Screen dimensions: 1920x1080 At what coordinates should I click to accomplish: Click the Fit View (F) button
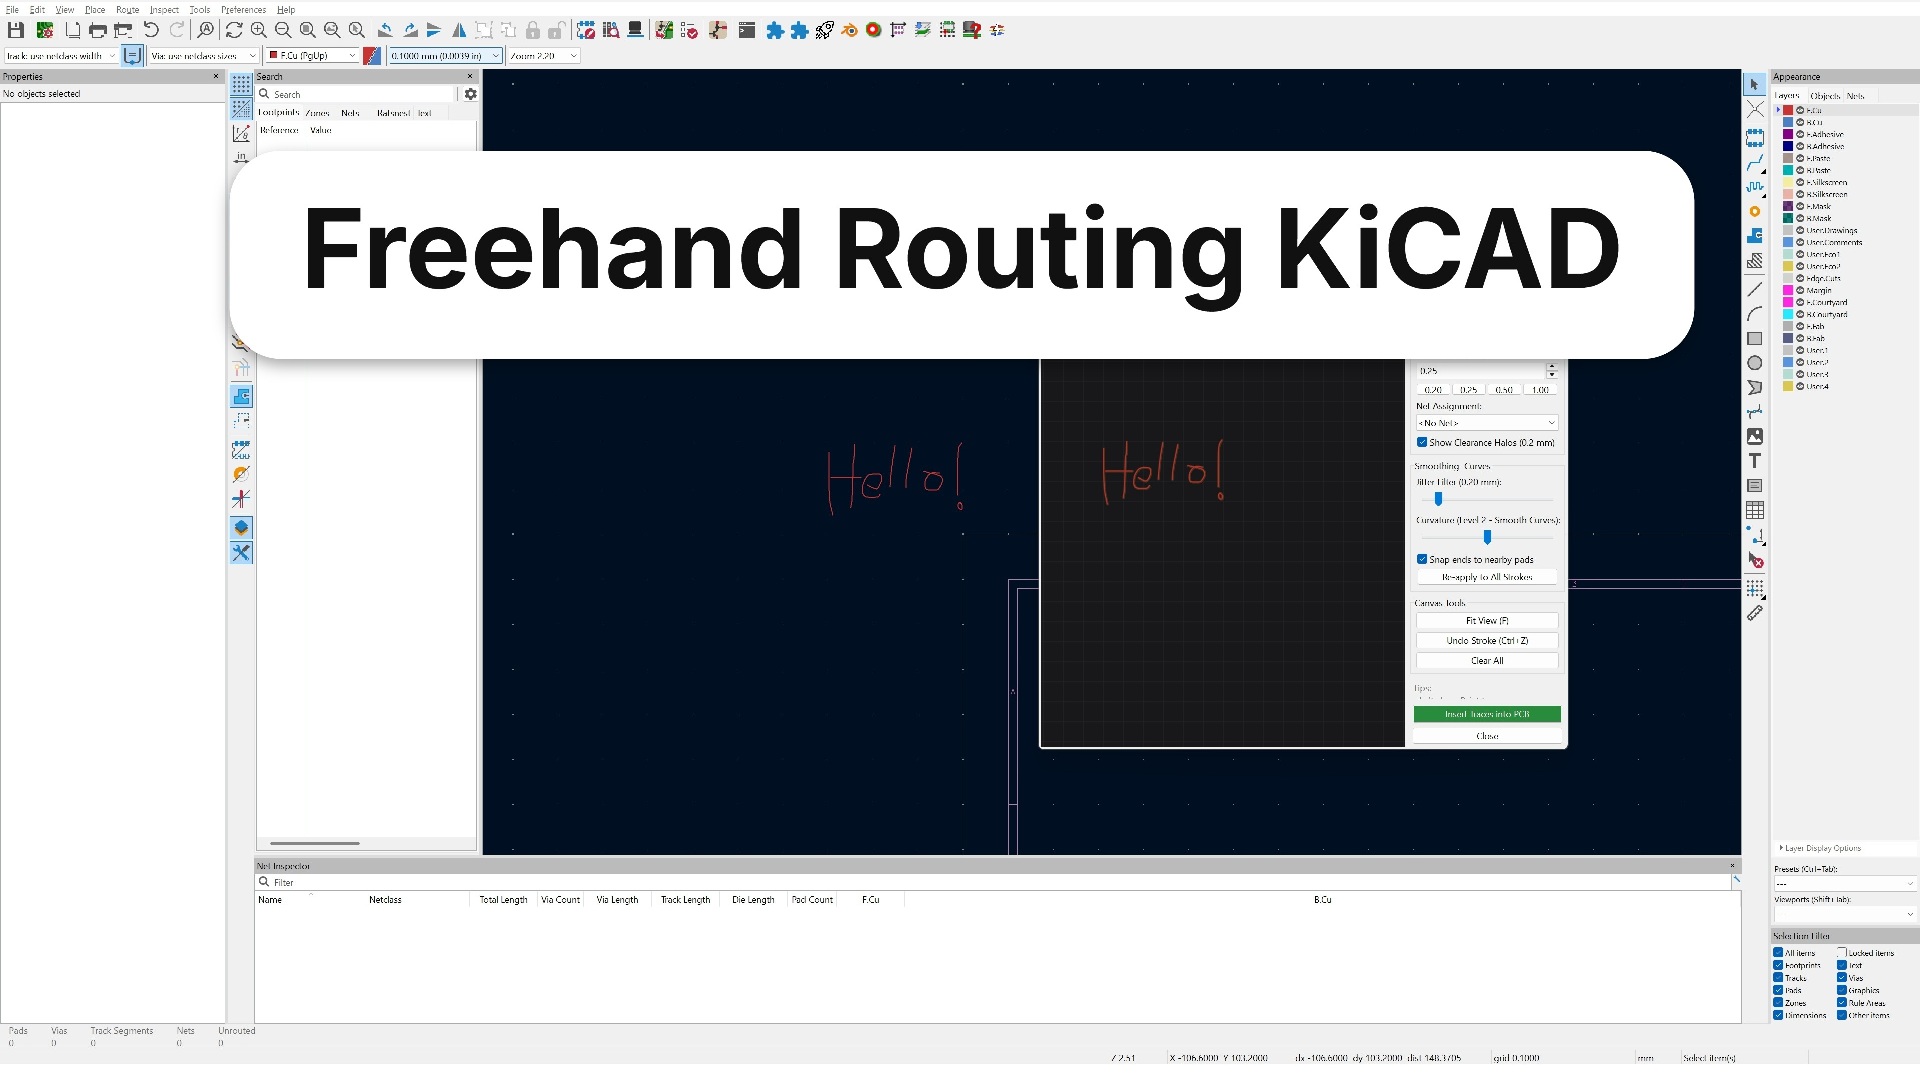[x=1487, y=621]
